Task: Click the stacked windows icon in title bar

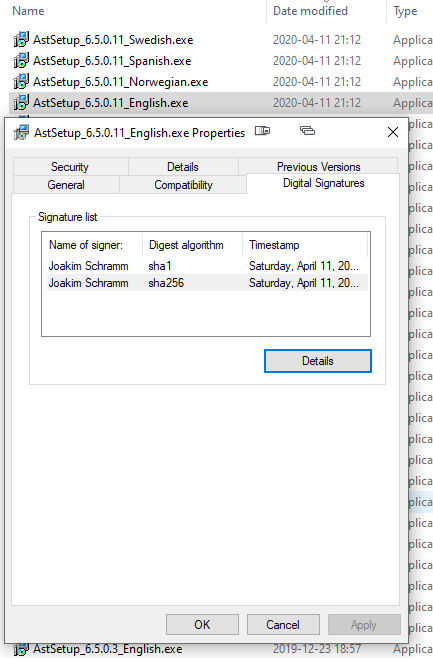Action: click(x=307, y=131)
